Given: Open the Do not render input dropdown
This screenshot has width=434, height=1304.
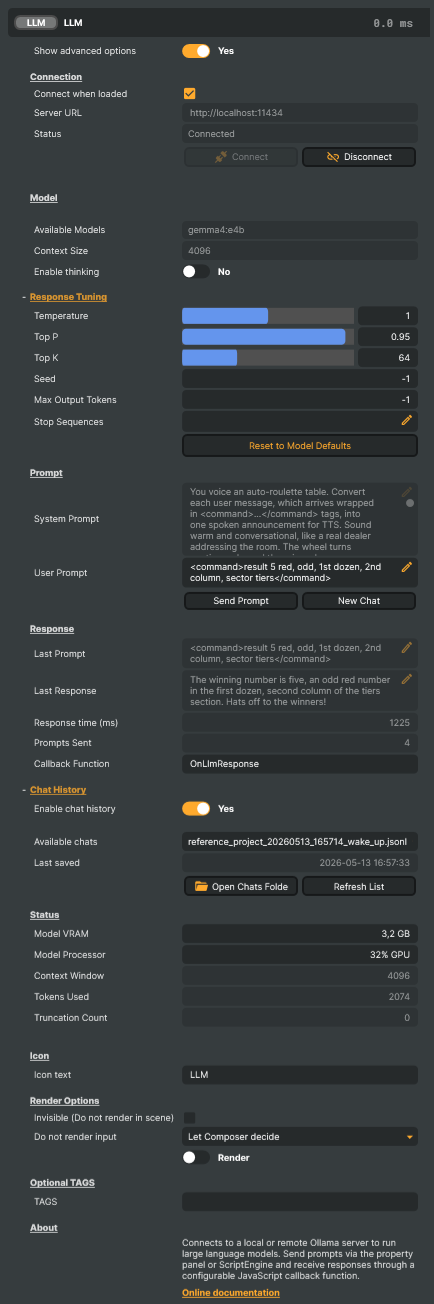Looking at the screenshot, I should point(300,1137).
